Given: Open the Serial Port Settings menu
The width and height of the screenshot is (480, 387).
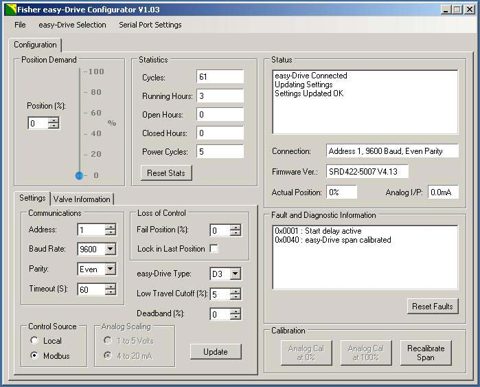Looking at the screenshot, I should coord(150,25).
